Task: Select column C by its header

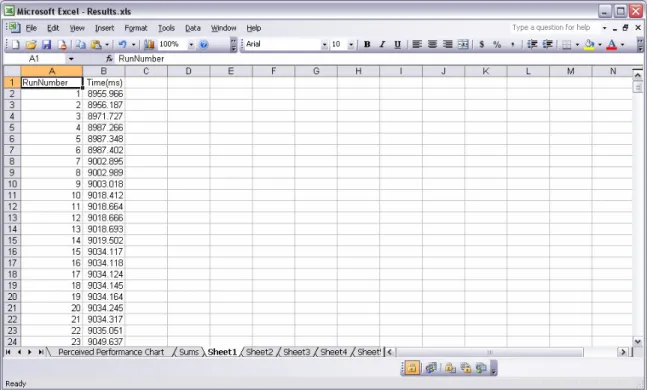Action: point(146,71)
